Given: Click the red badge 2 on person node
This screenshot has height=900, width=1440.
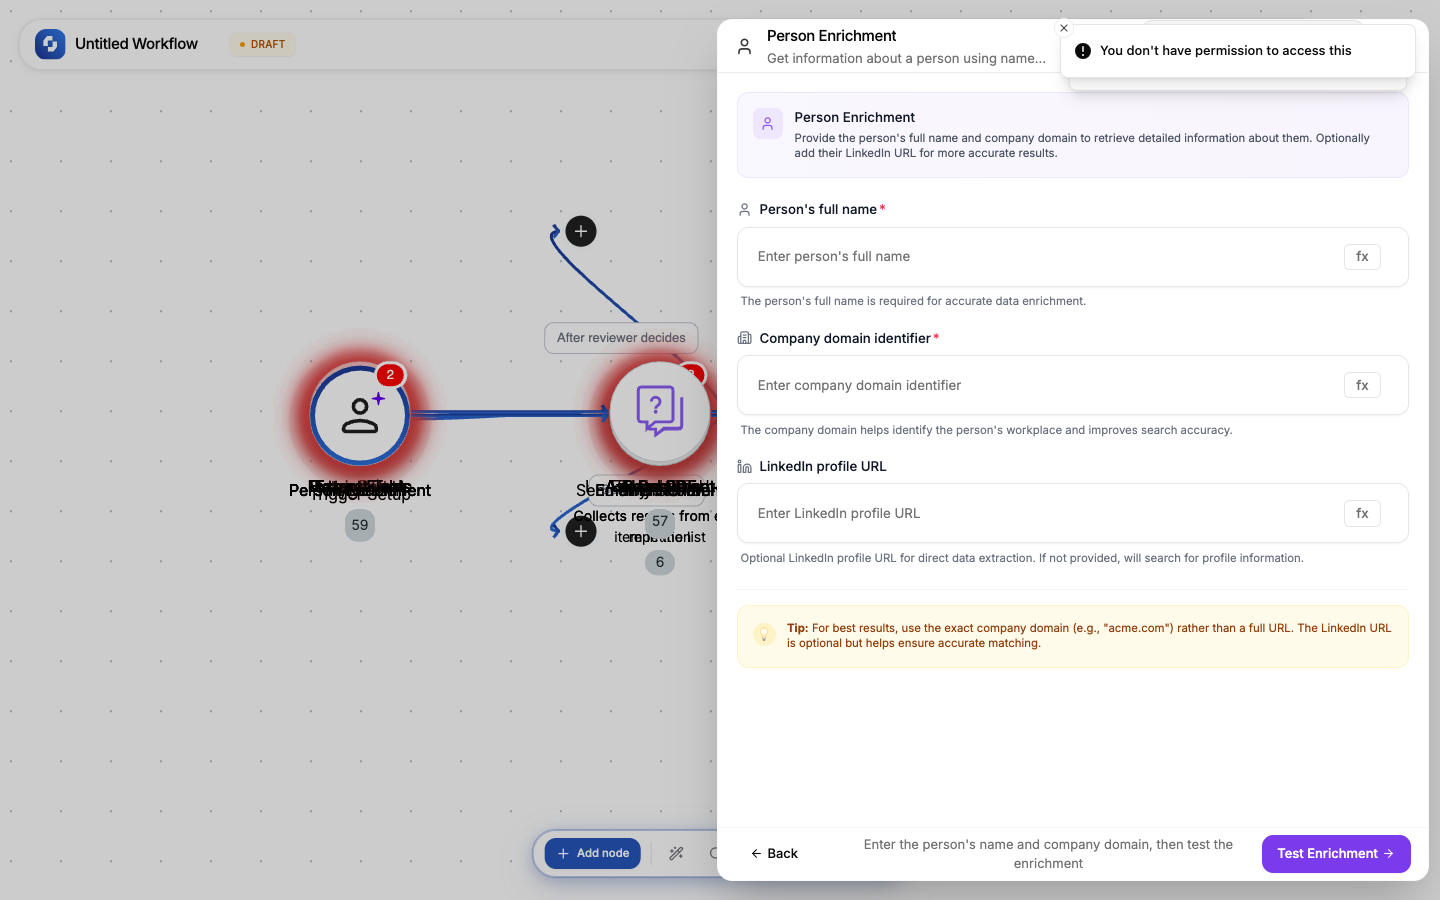Looking at the screenshot, I should click(390, 375).
